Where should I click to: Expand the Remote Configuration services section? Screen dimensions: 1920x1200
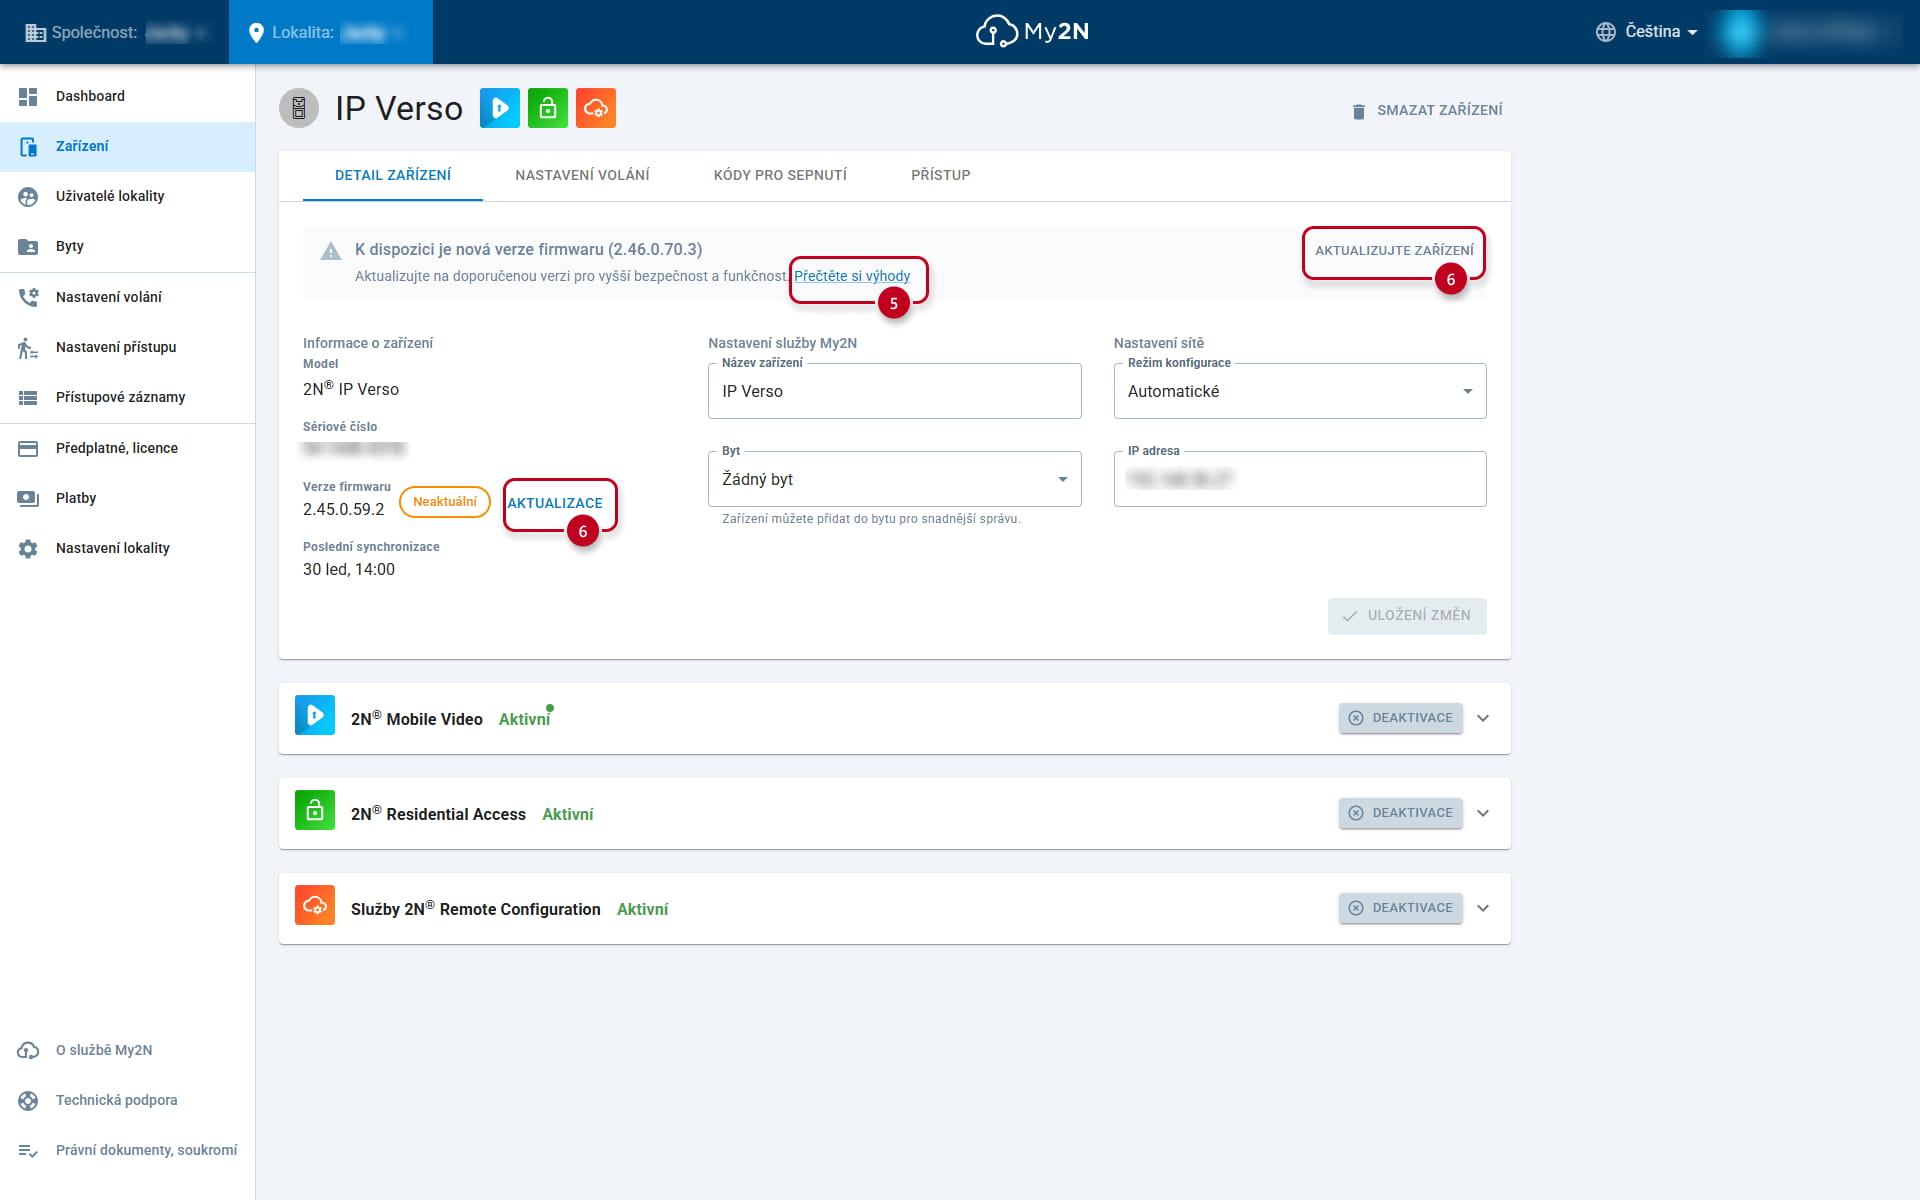point(1483,908)
